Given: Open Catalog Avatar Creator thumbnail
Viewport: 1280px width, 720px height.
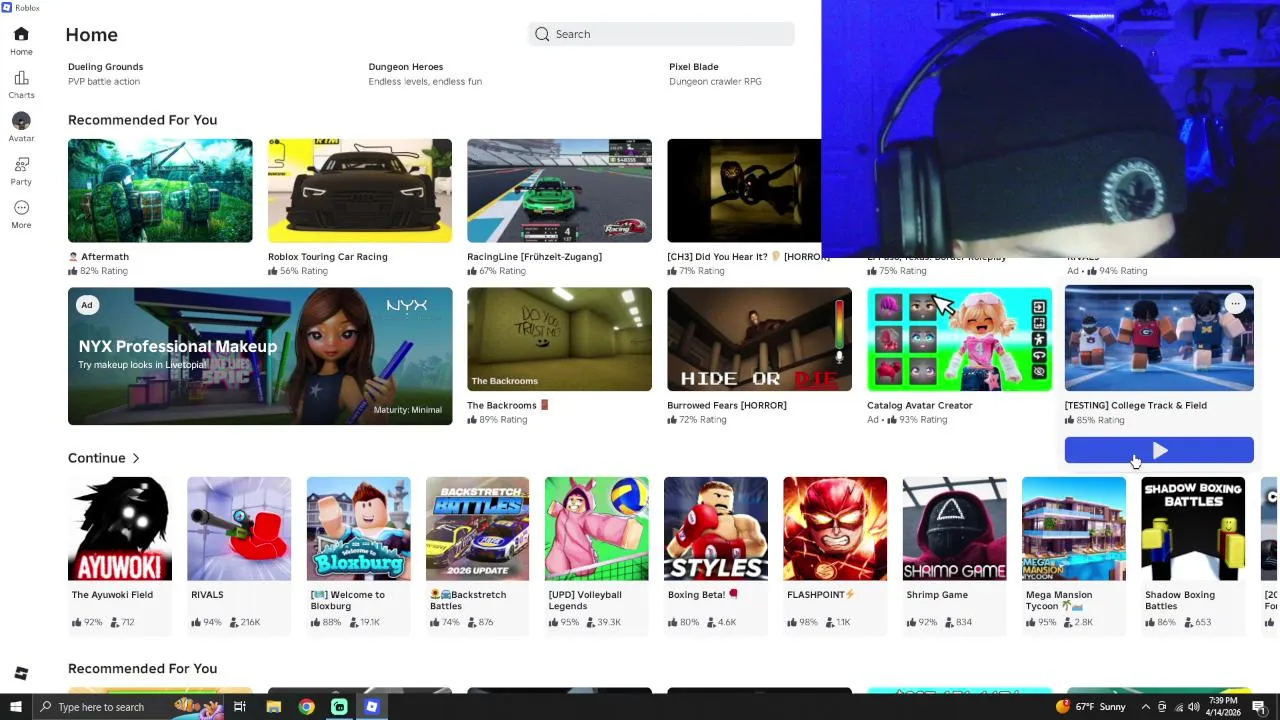Looking at the screenshot, I should point(959,339).
